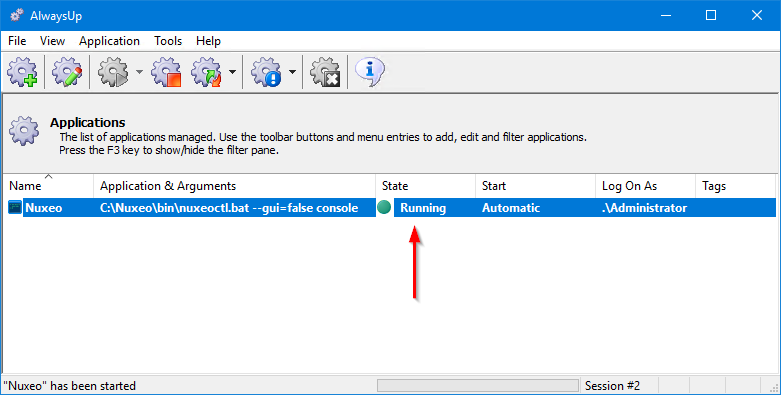Viewport: 781px width, 395px height.
Task: Minimize the AlwaysUp window
Action: (x=666, y=15)
